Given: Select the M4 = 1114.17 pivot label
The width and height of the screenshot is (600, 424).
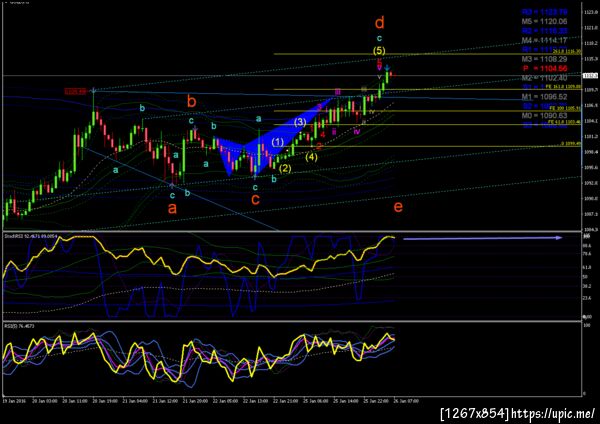Looking at the screenshot, I should click(x=544, y=40).
